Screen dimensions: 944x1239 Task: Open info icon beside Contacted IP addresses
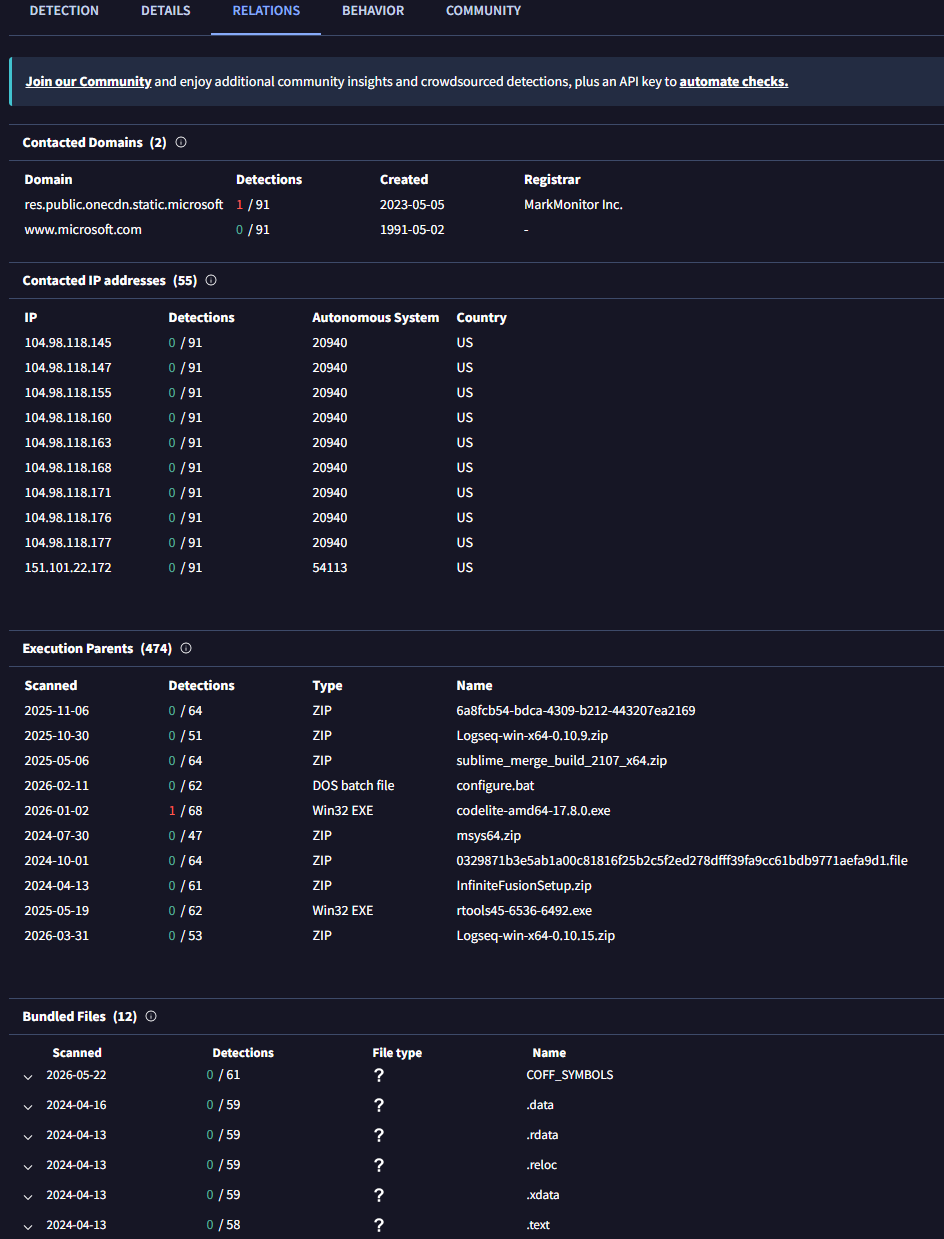point(211,280)
